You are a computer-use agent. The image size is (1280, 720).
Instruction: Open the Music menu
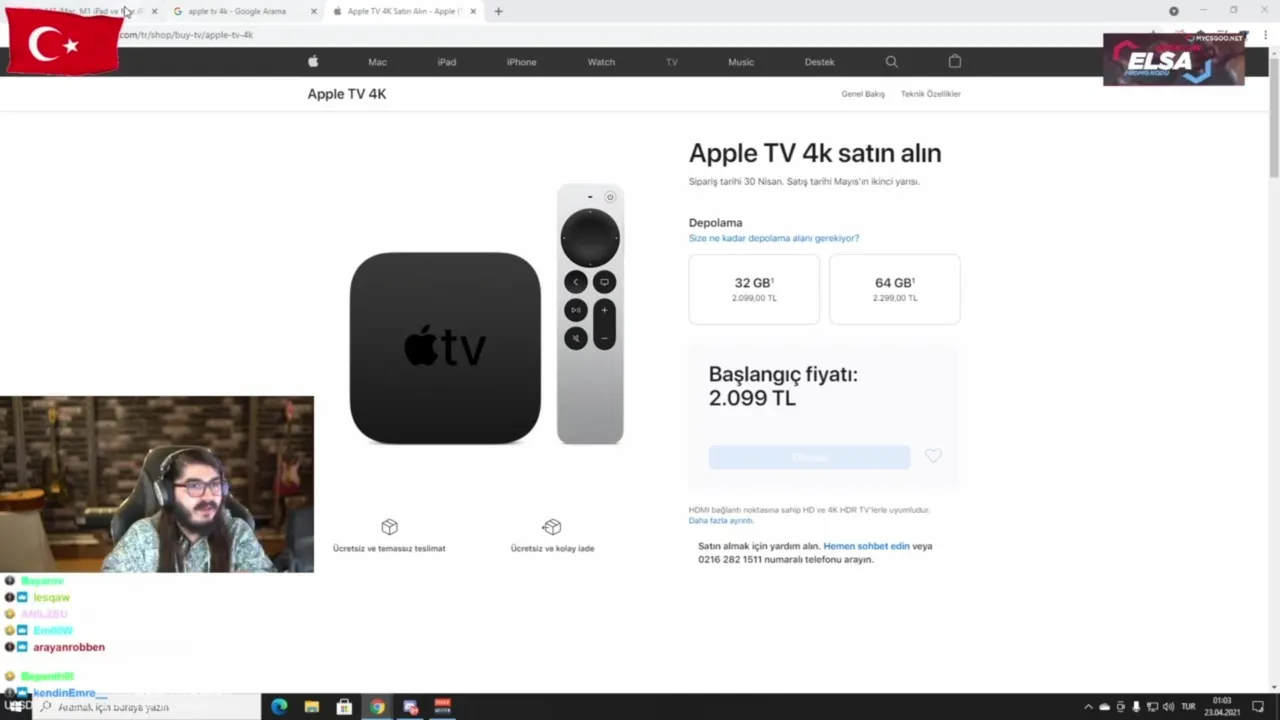click(741, 62)
